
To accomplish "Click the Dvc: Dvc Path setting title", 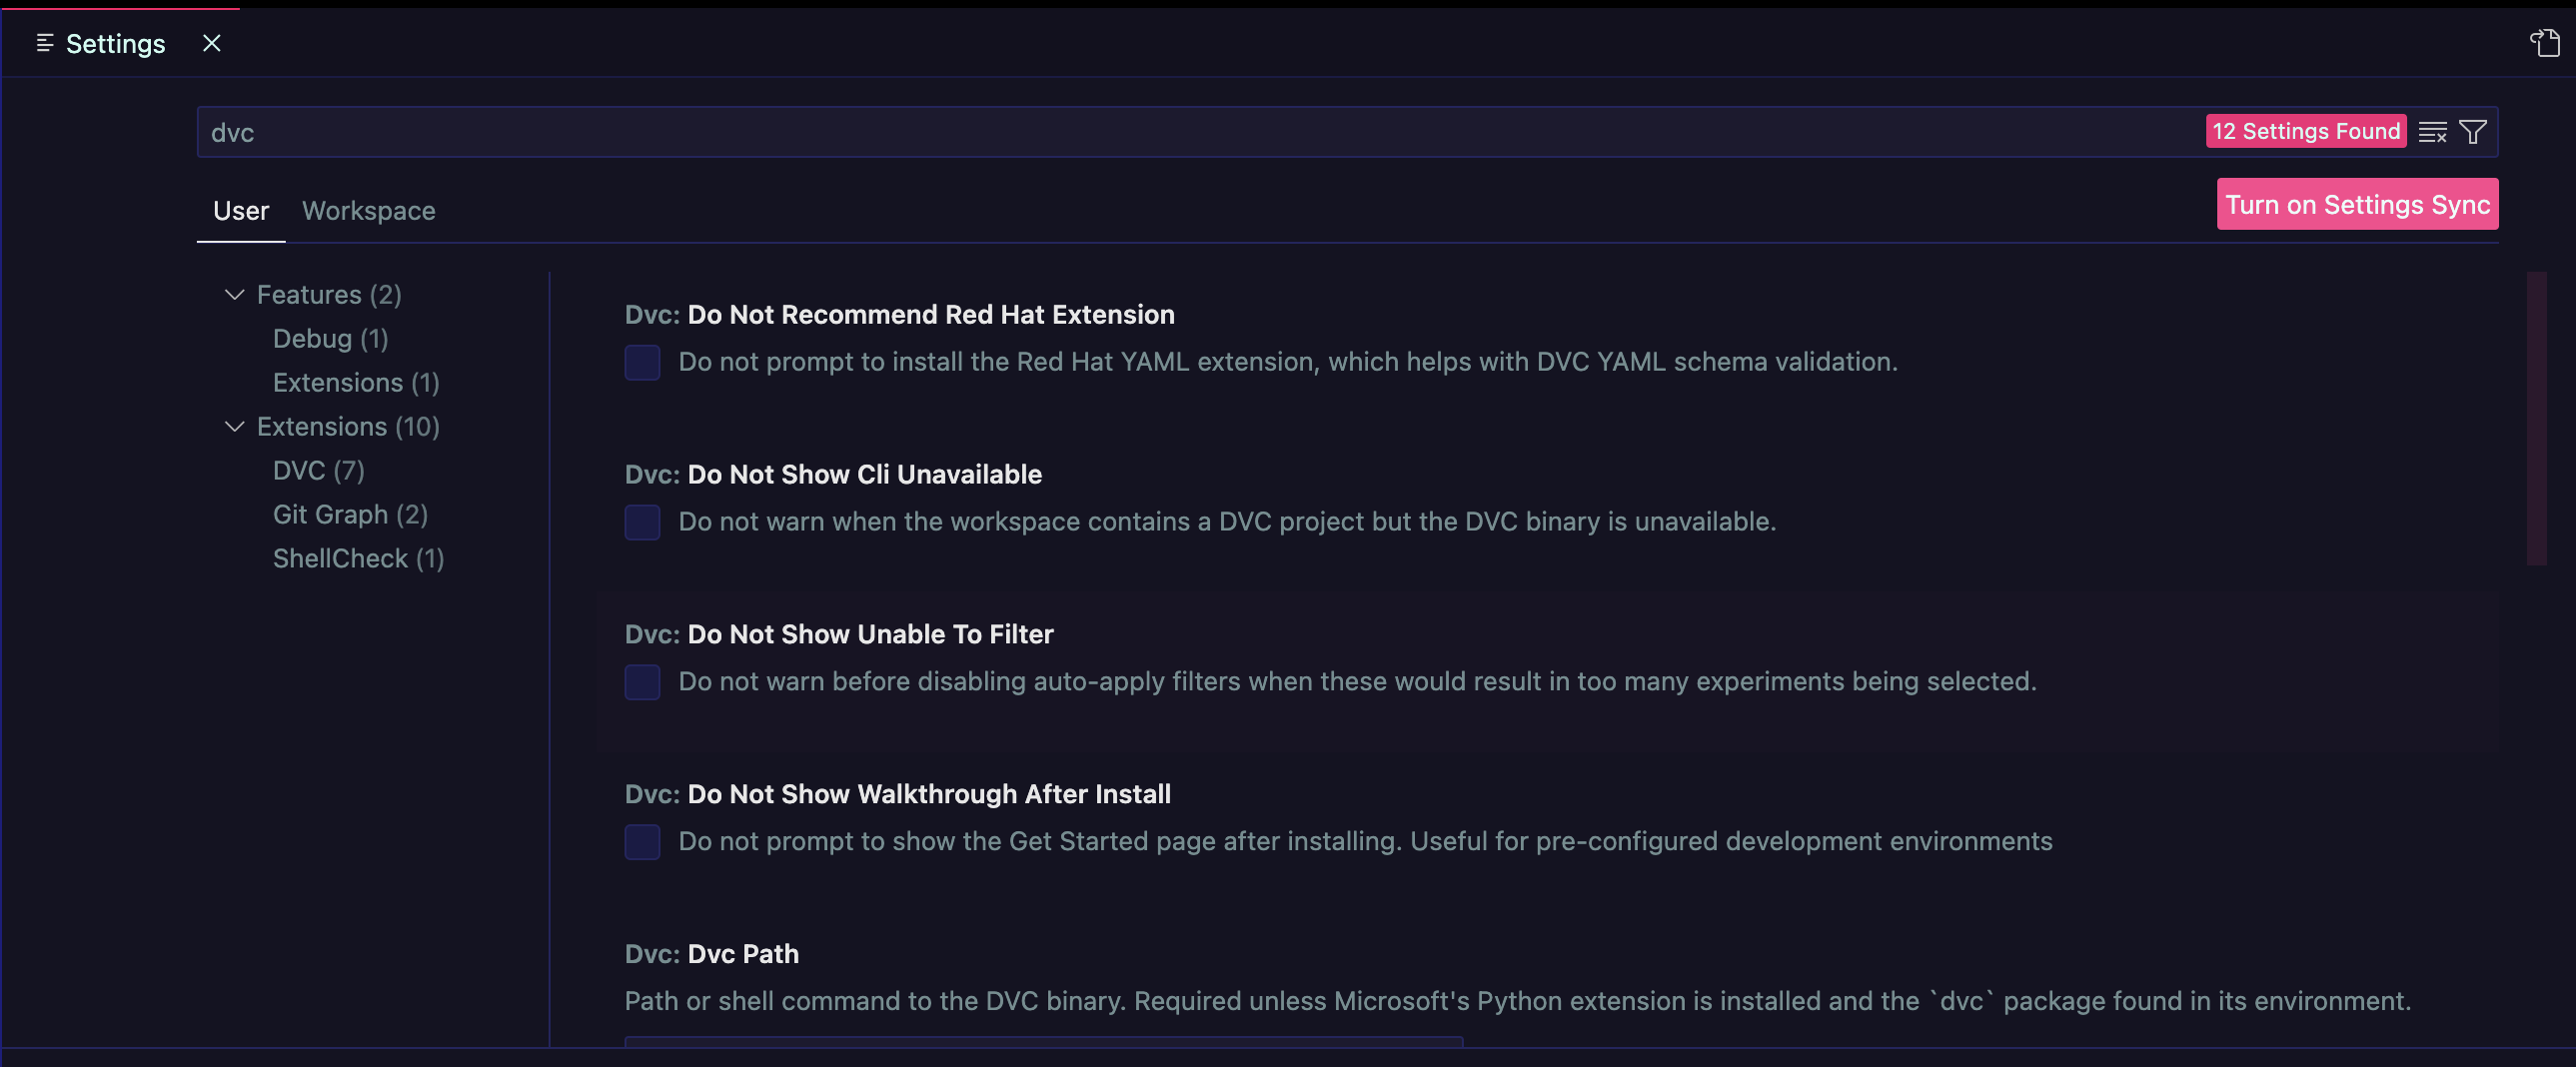I will (x=712, y=954).
